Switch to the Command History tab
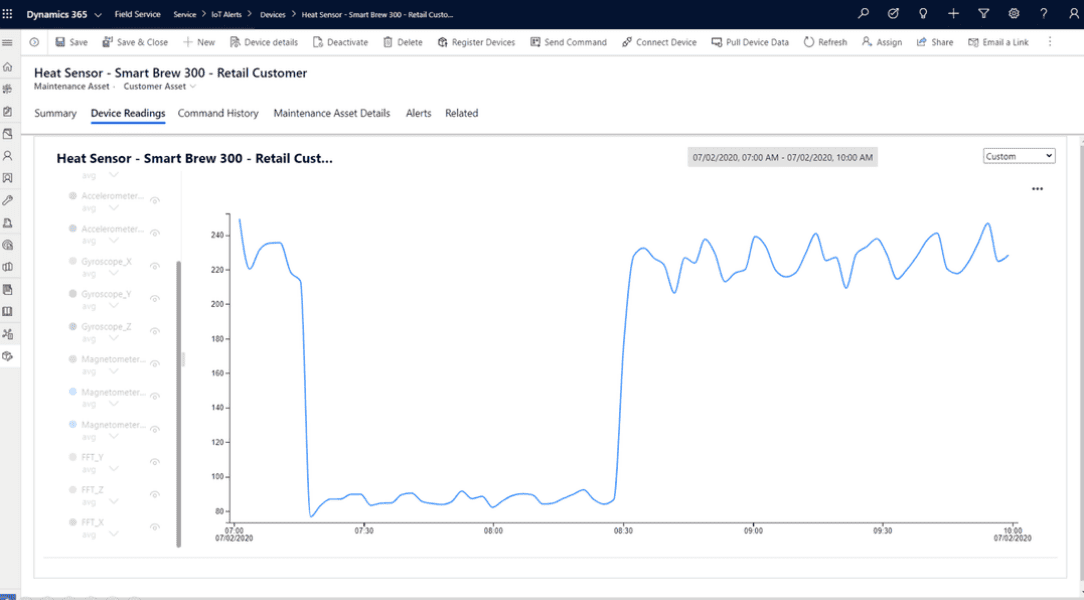Image resolution: width=1084 pixels, height=600 pixels. pos(218,113)
